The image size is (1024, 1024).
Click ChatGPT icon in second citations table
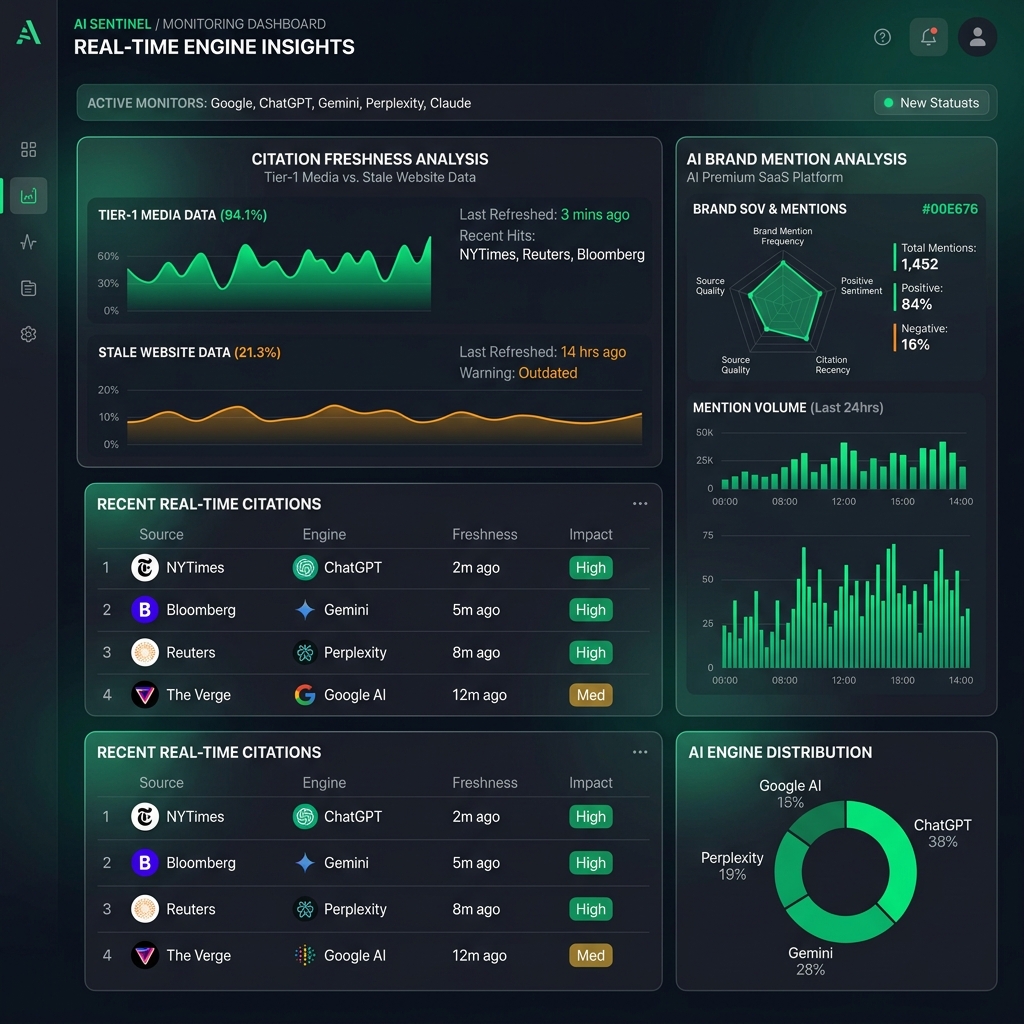pyautogui.click(x=305, y=816)
